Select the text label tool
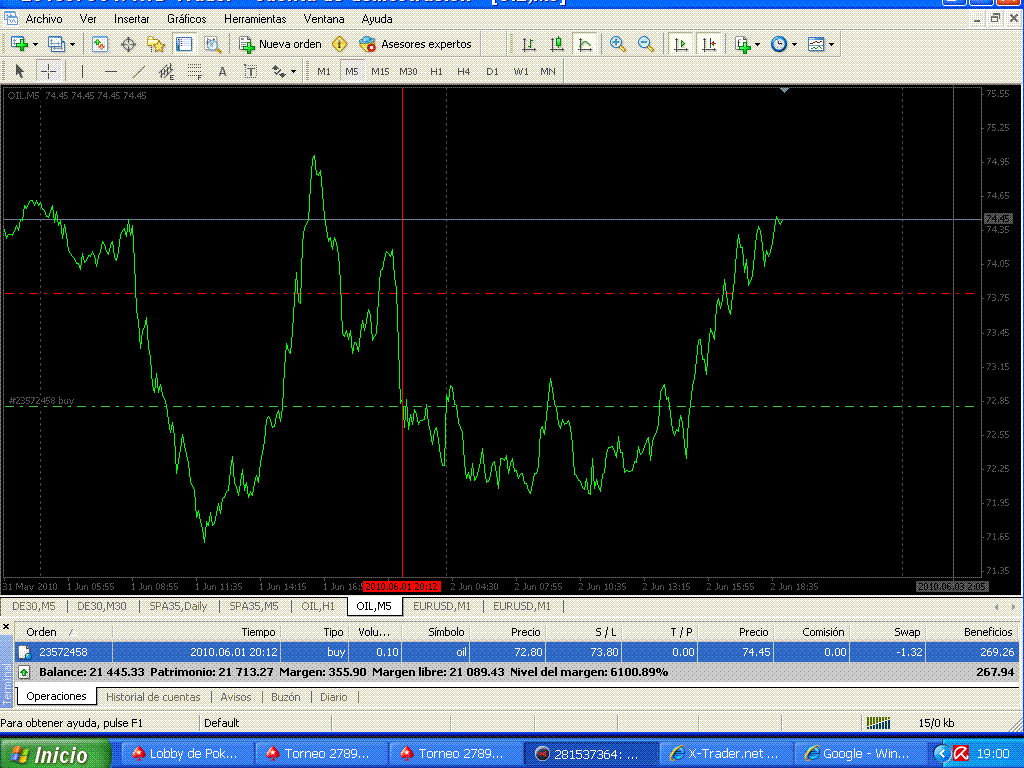Screen dimensions: 1024x768 [x=250, y=71]
